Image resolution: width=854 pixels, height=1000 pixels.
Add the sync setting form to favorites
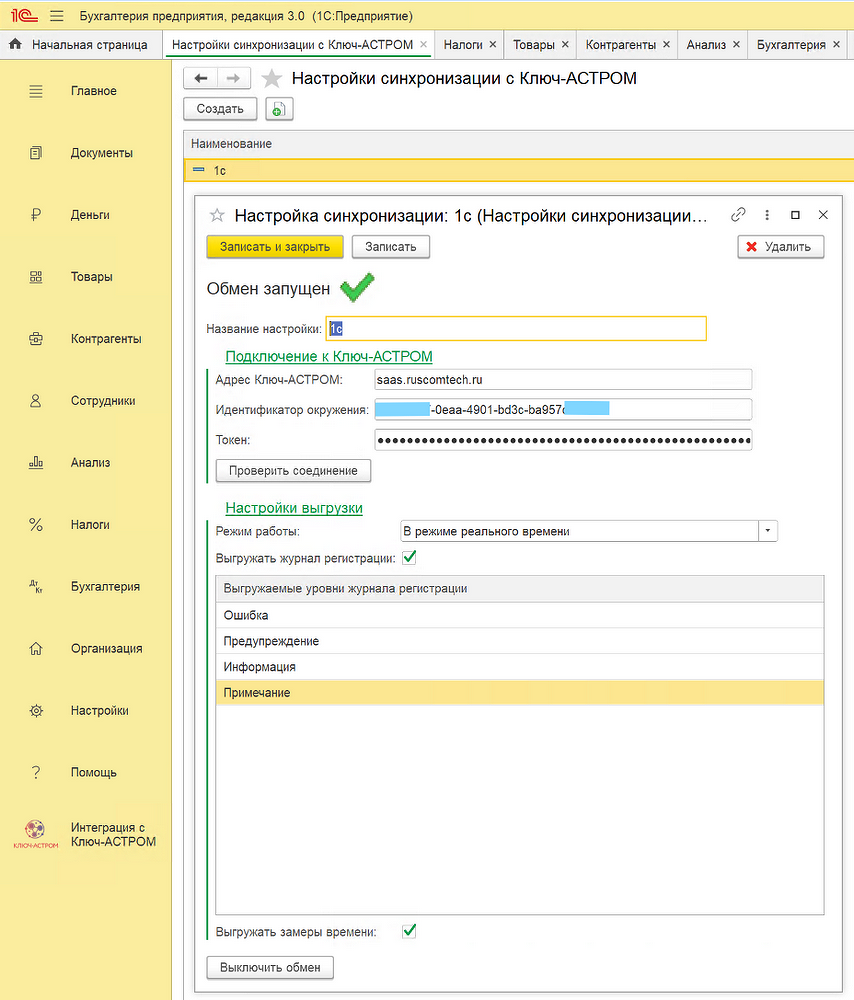[217, 216]
